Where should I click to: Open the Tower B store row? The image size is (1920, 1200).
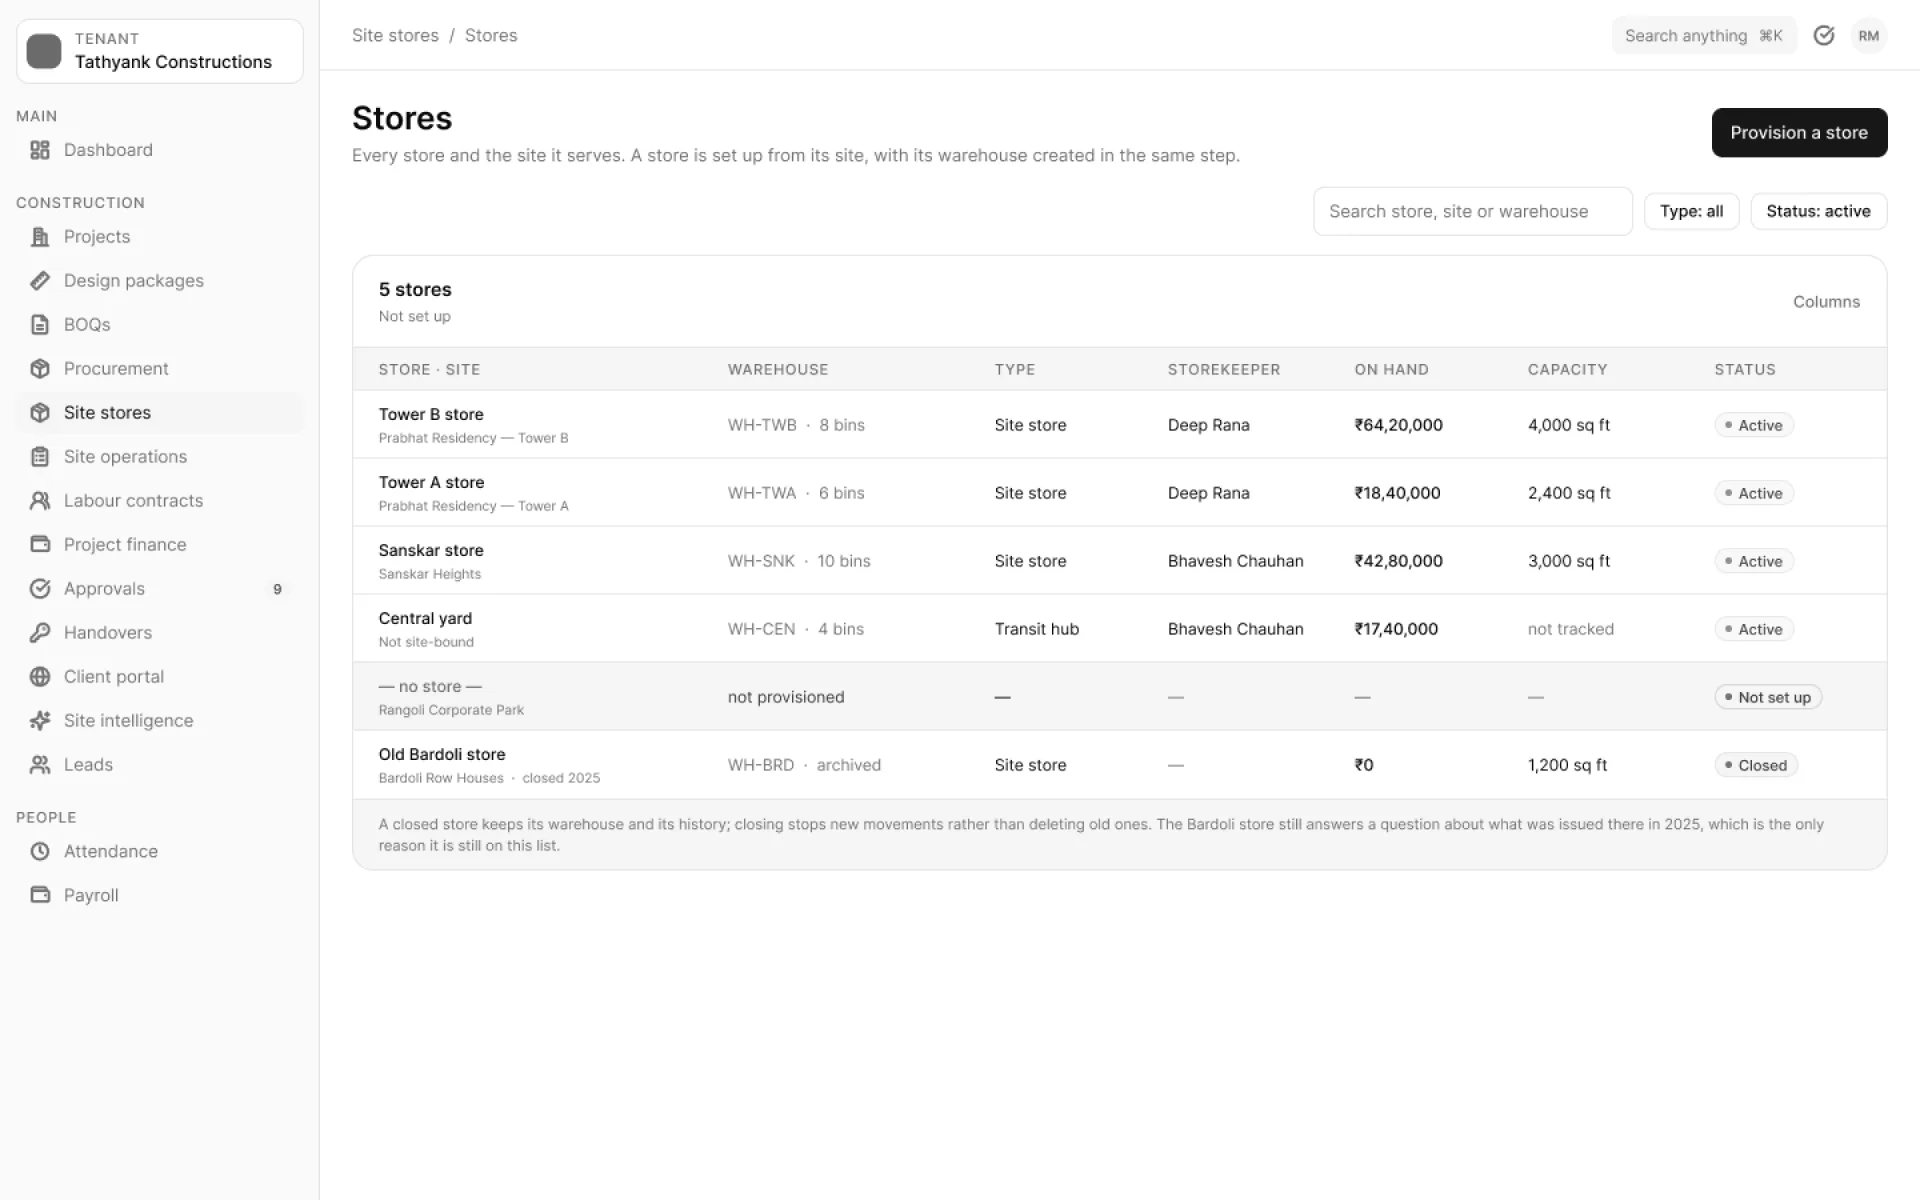pos(1119,425)
